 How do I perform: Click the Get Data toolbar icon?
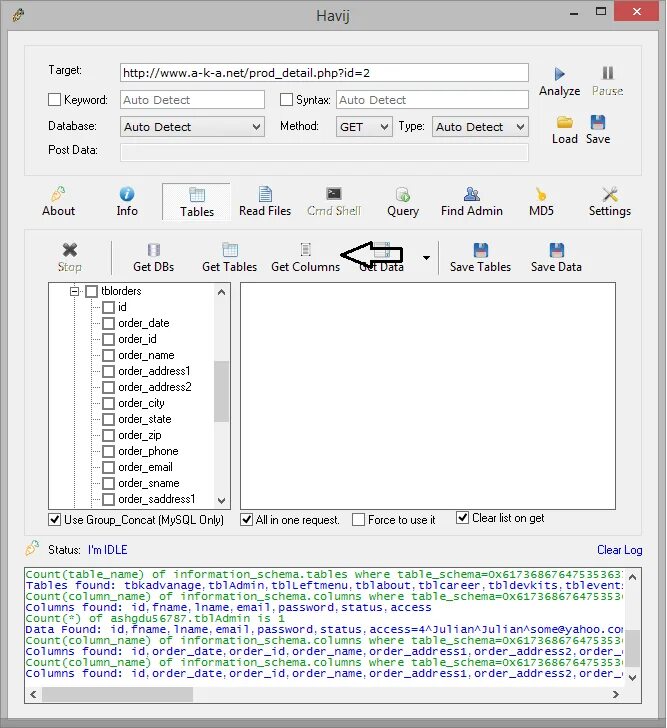pos(382,250)
